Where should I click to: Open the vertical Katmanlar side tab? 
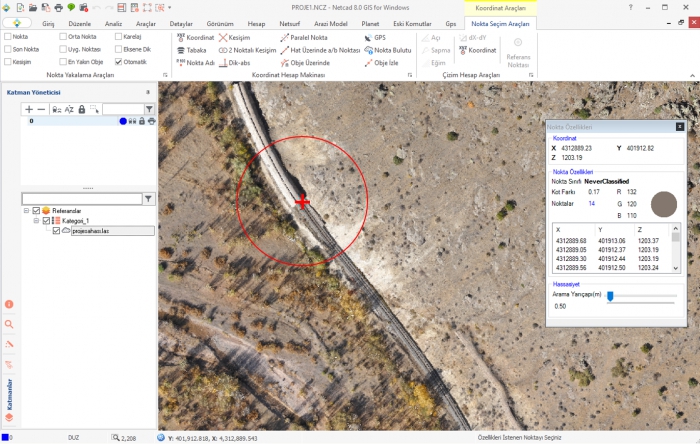(9, 399)
